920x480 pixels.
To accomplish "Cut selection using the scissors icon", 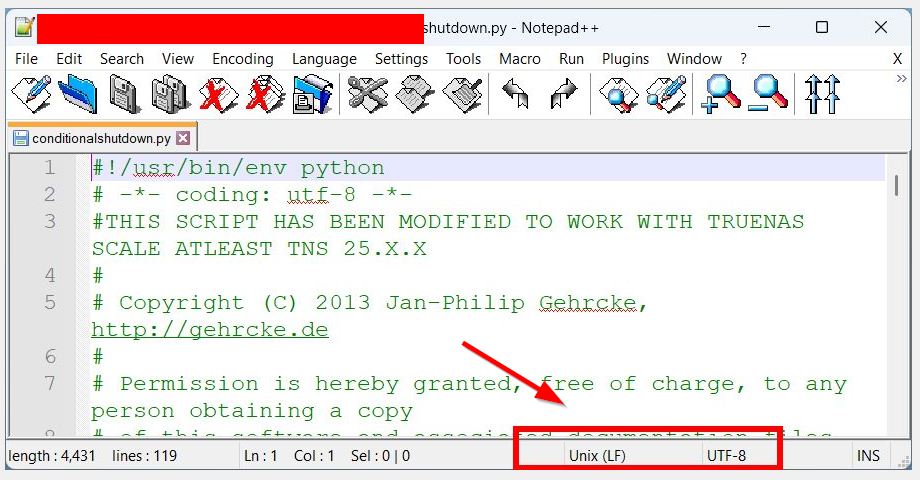I will (x=367, y=95).
